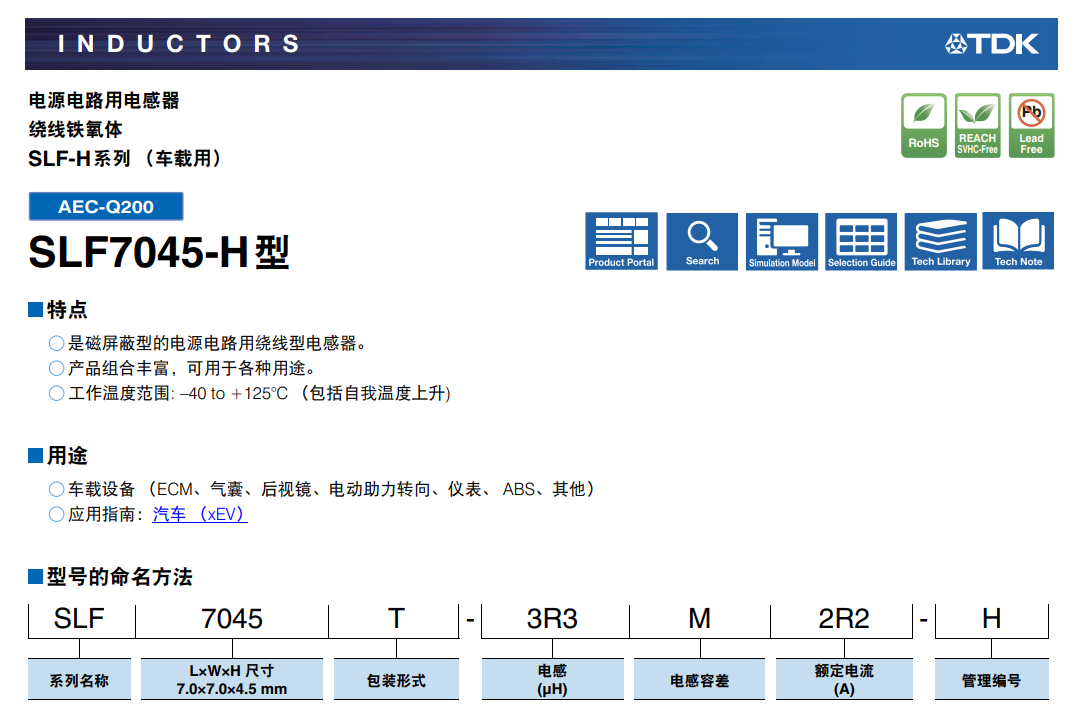1087x722 pixels.
Task: Open the Product Portal icon
Action: point(621,241)
